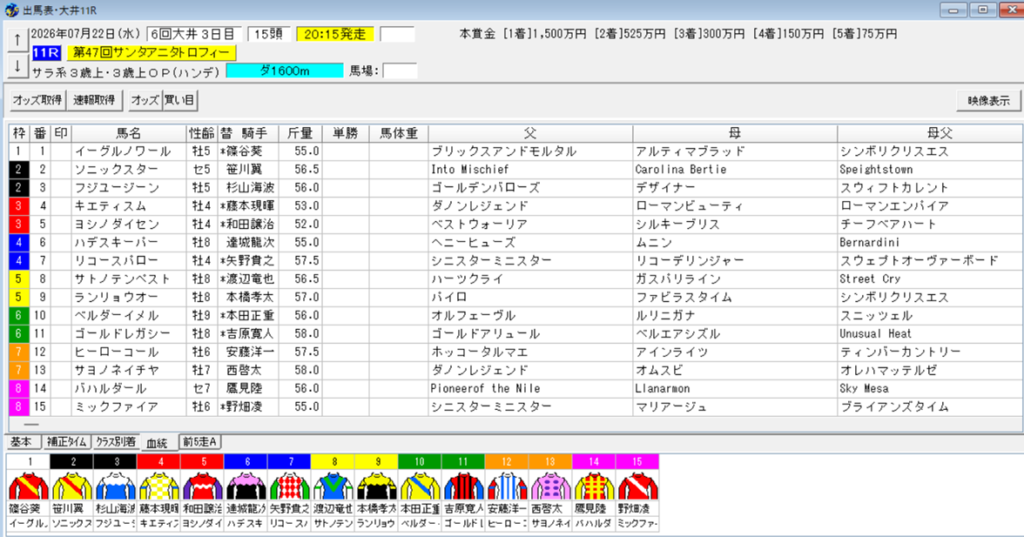Click the 枠 column header
The image size is (1024, 537).
19,133
